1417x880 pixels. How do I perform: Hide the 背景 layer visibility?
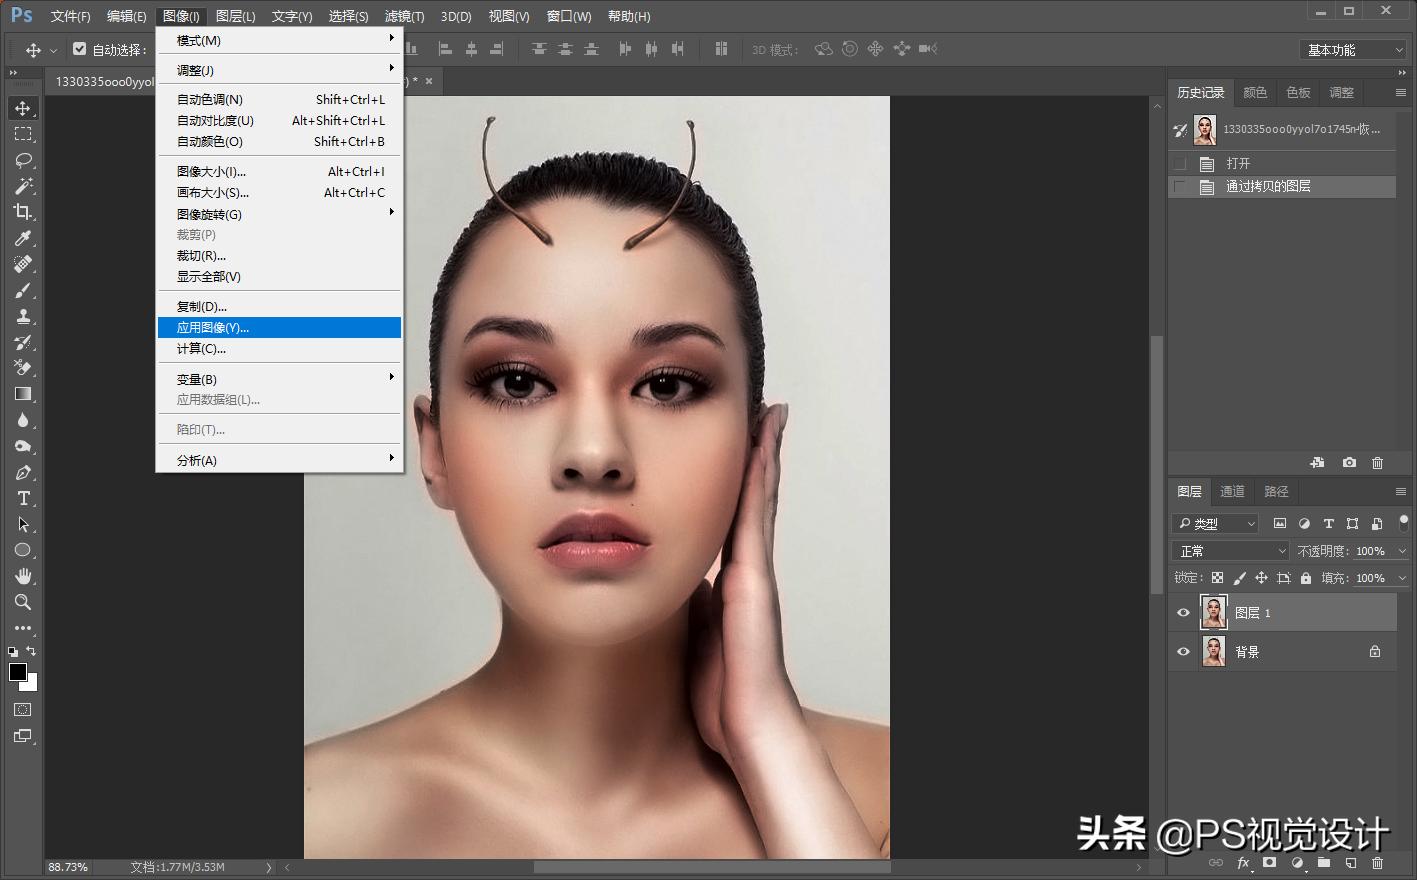tap(1183, 651)
